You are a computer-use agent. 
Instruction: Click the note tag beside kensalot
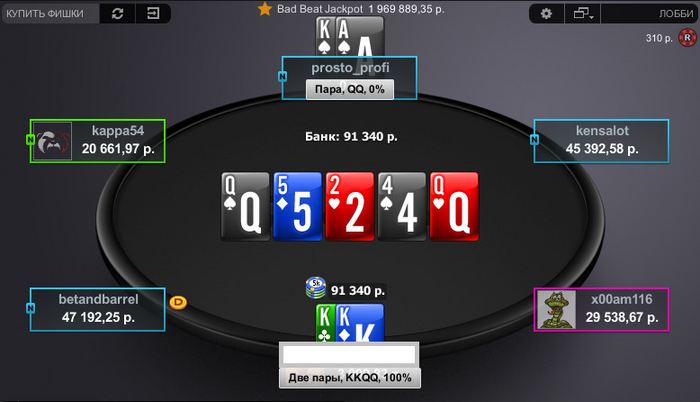coord(534,140)
